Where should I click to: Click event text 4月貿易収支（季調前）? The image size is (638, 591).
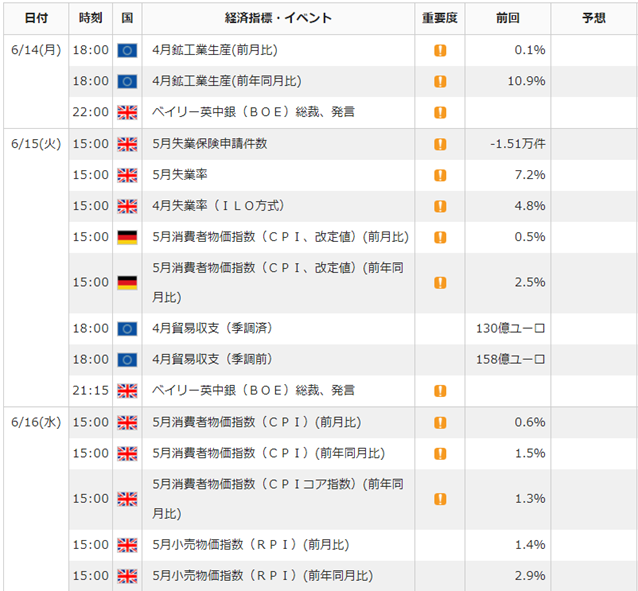(212, 359)
